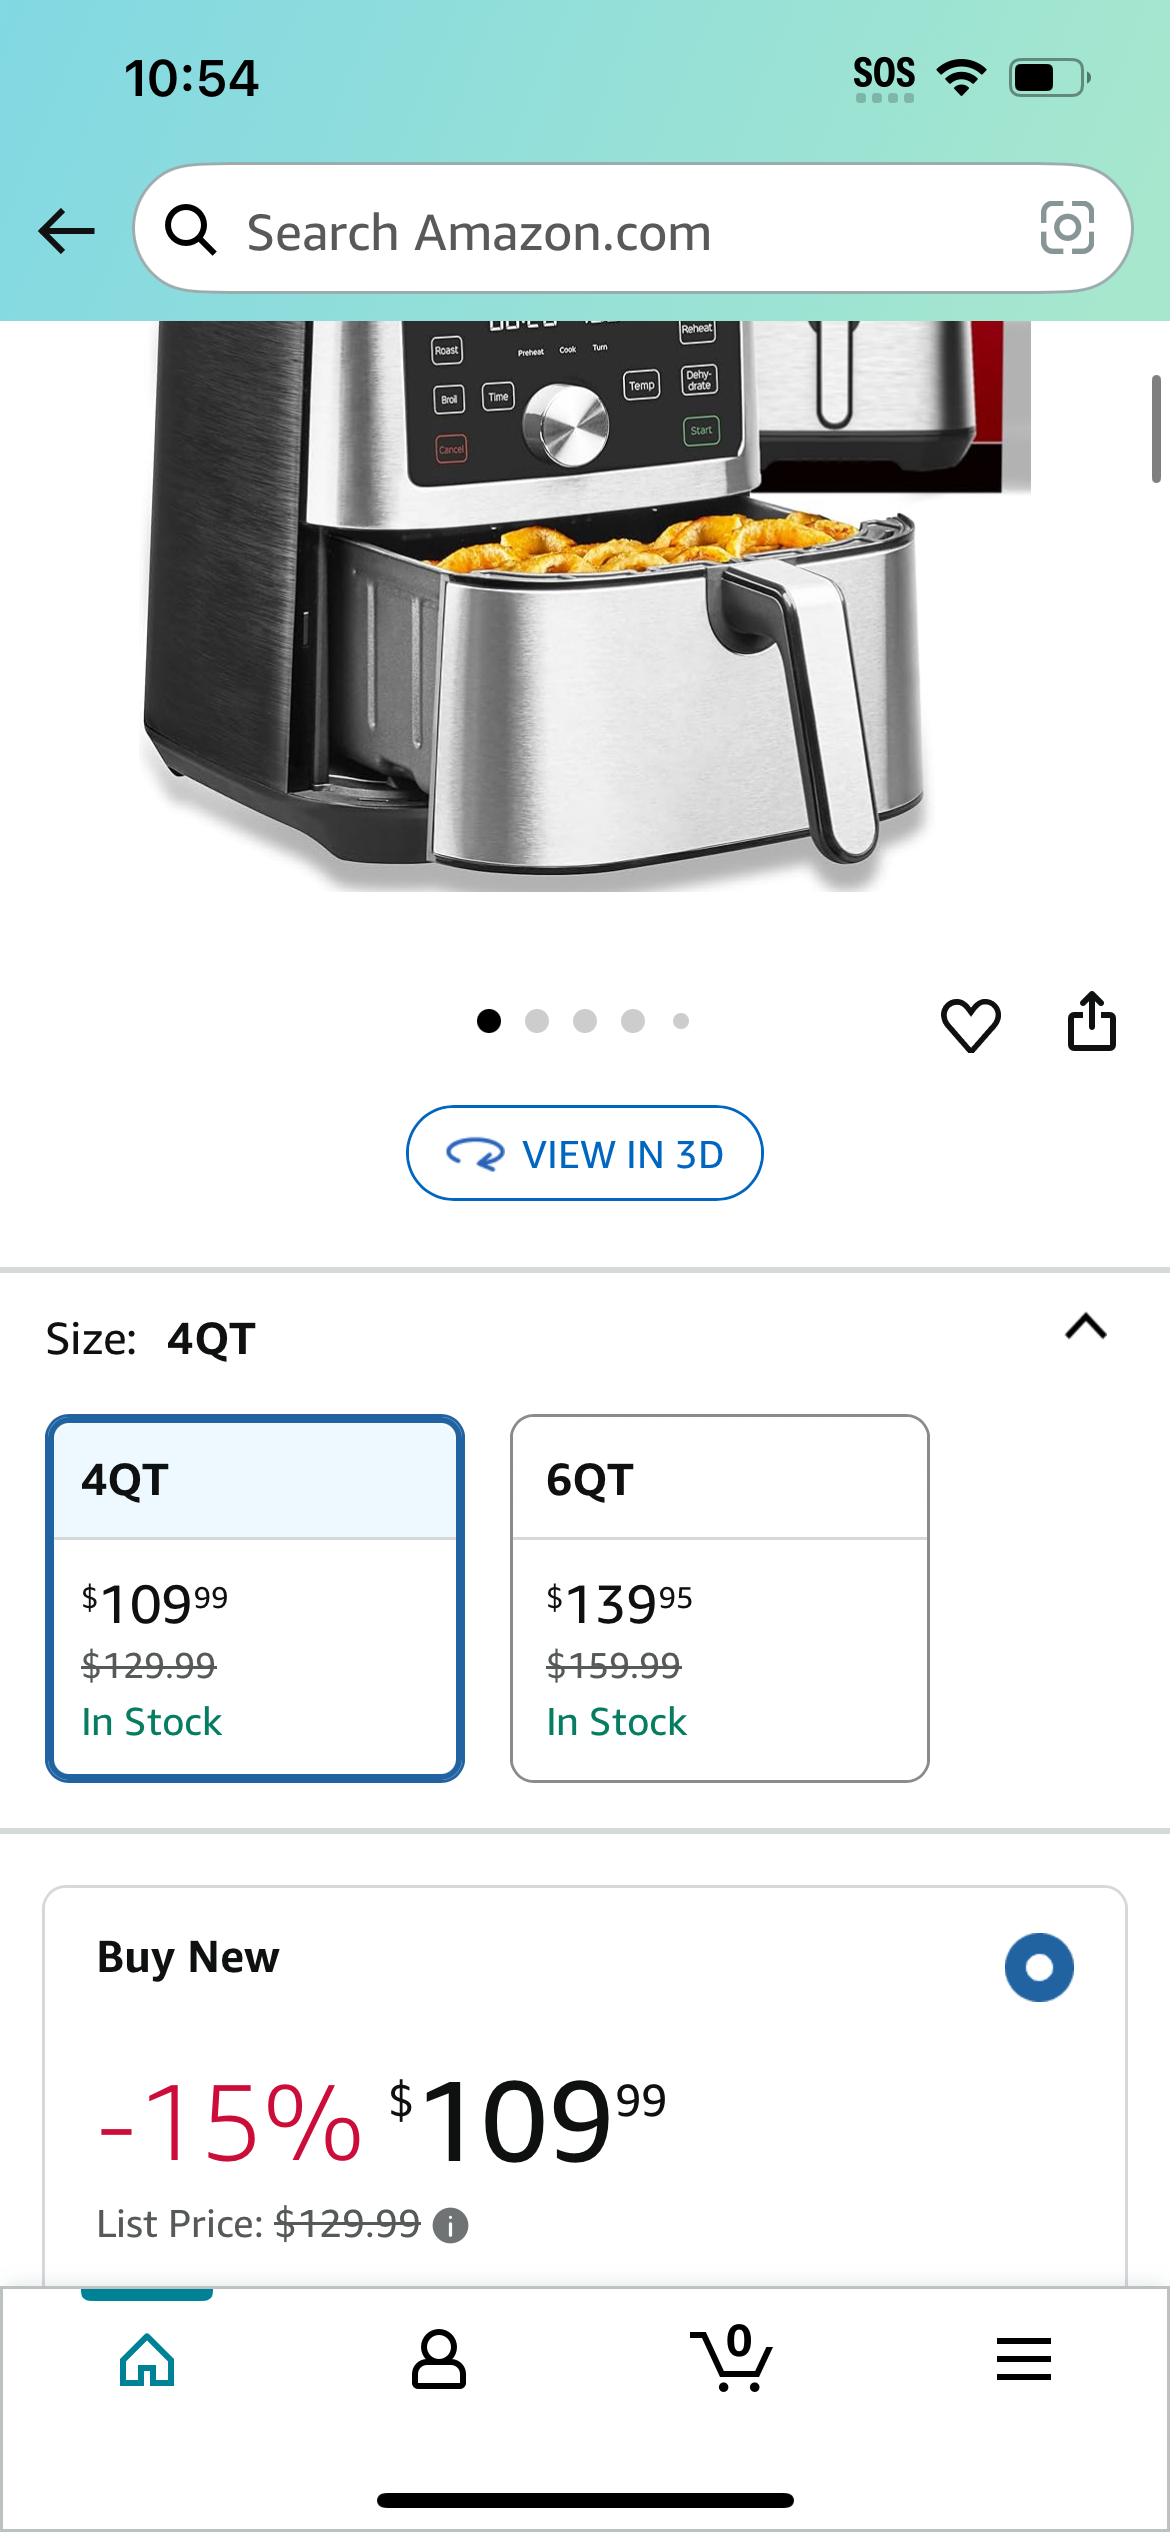Image resolution: width=1170 pixels, height=2532 pixels.
Task: Click the Search Amazon.com field
Action: (633, 229)
